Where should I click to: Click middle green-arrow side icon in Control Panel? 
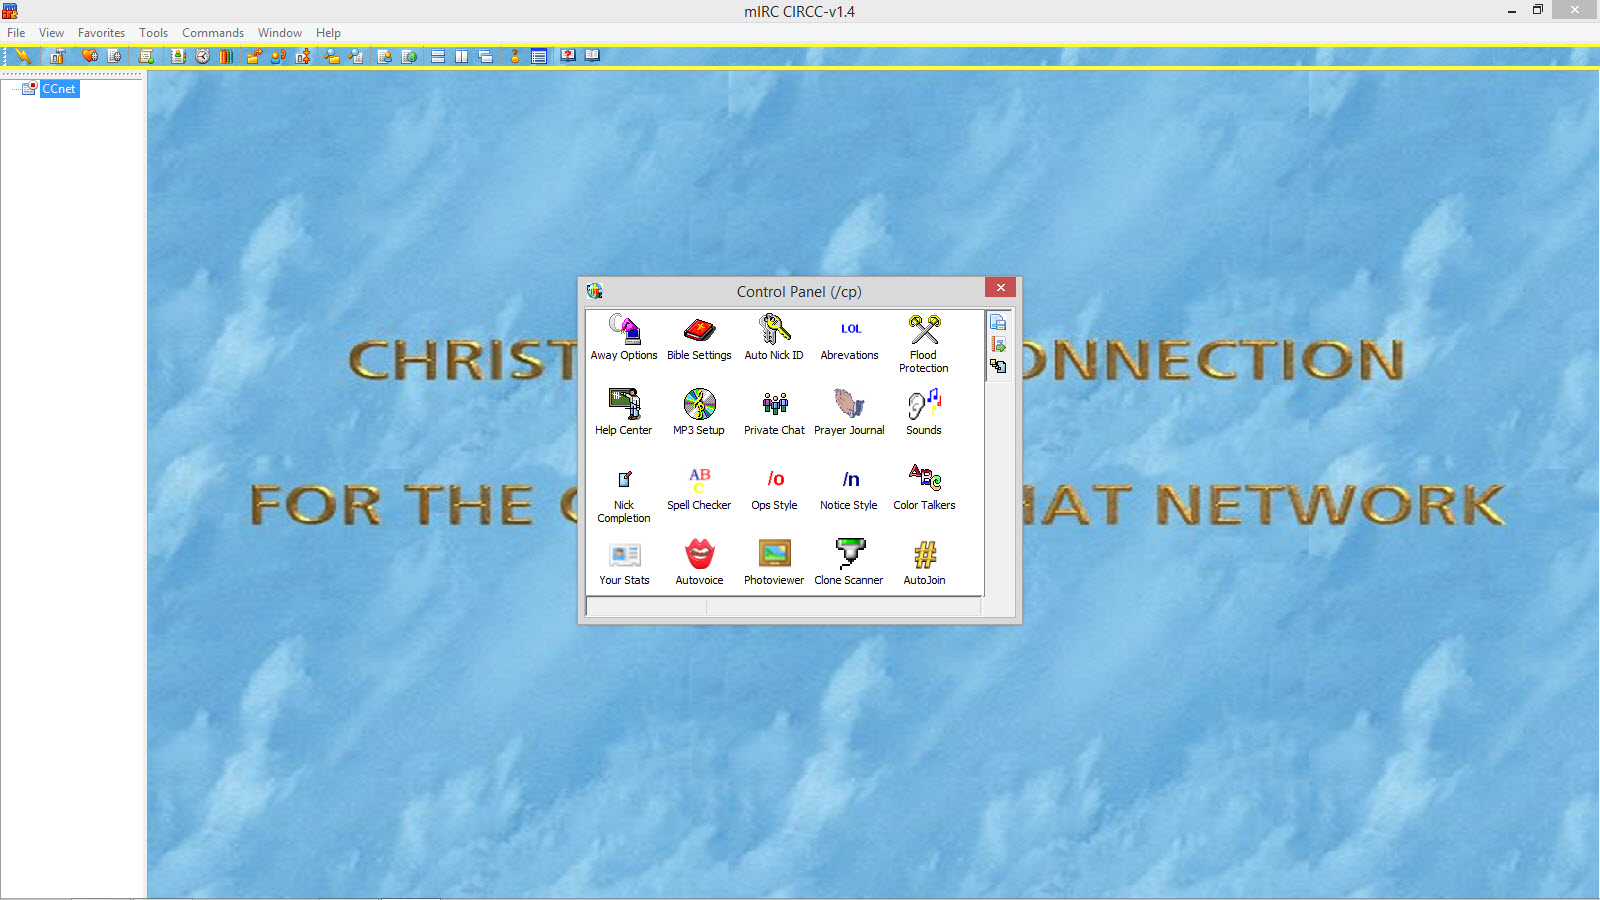click(998, 344)
